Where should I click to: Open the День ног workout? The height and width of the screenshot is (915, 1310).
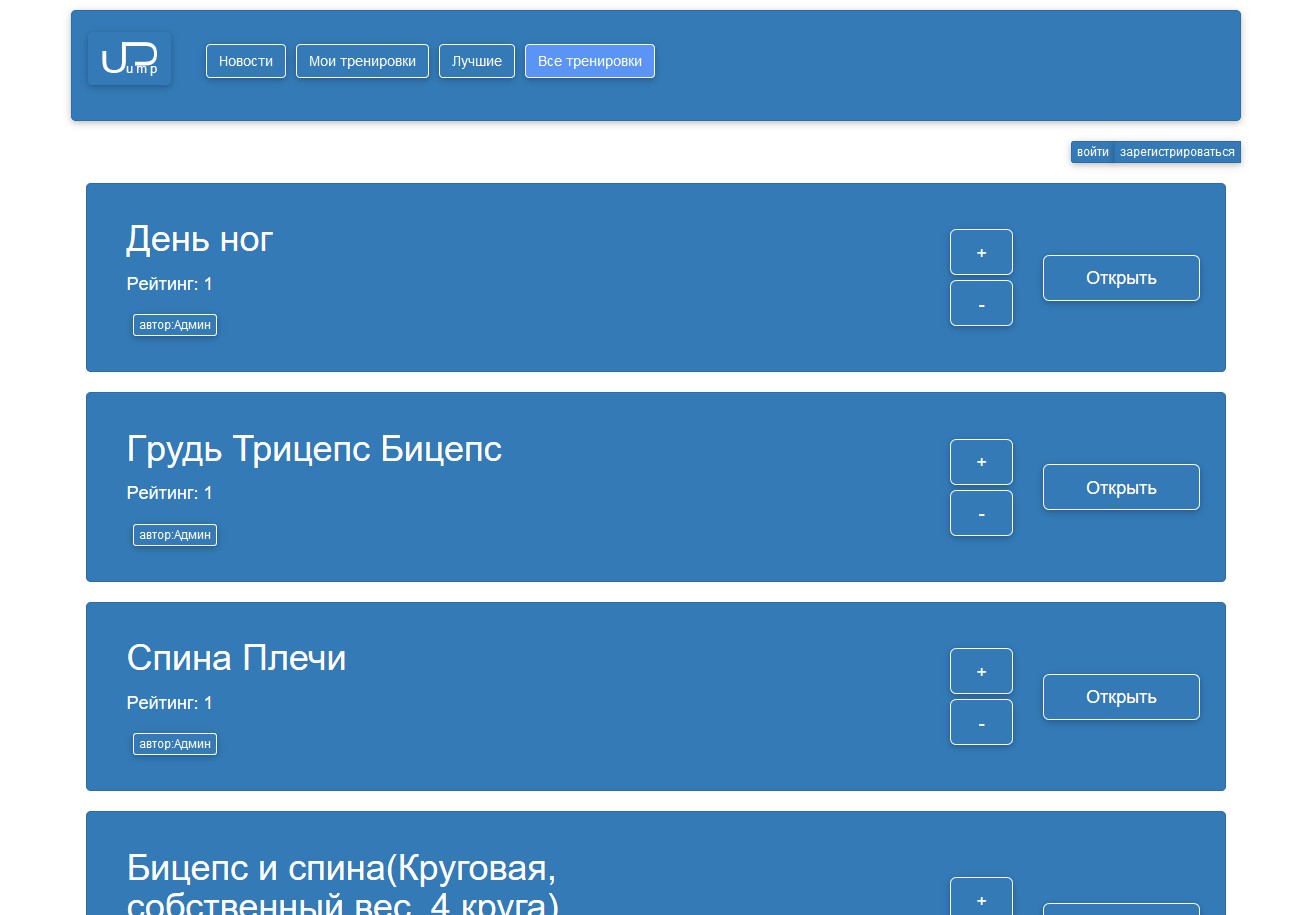pos(1121,278)
